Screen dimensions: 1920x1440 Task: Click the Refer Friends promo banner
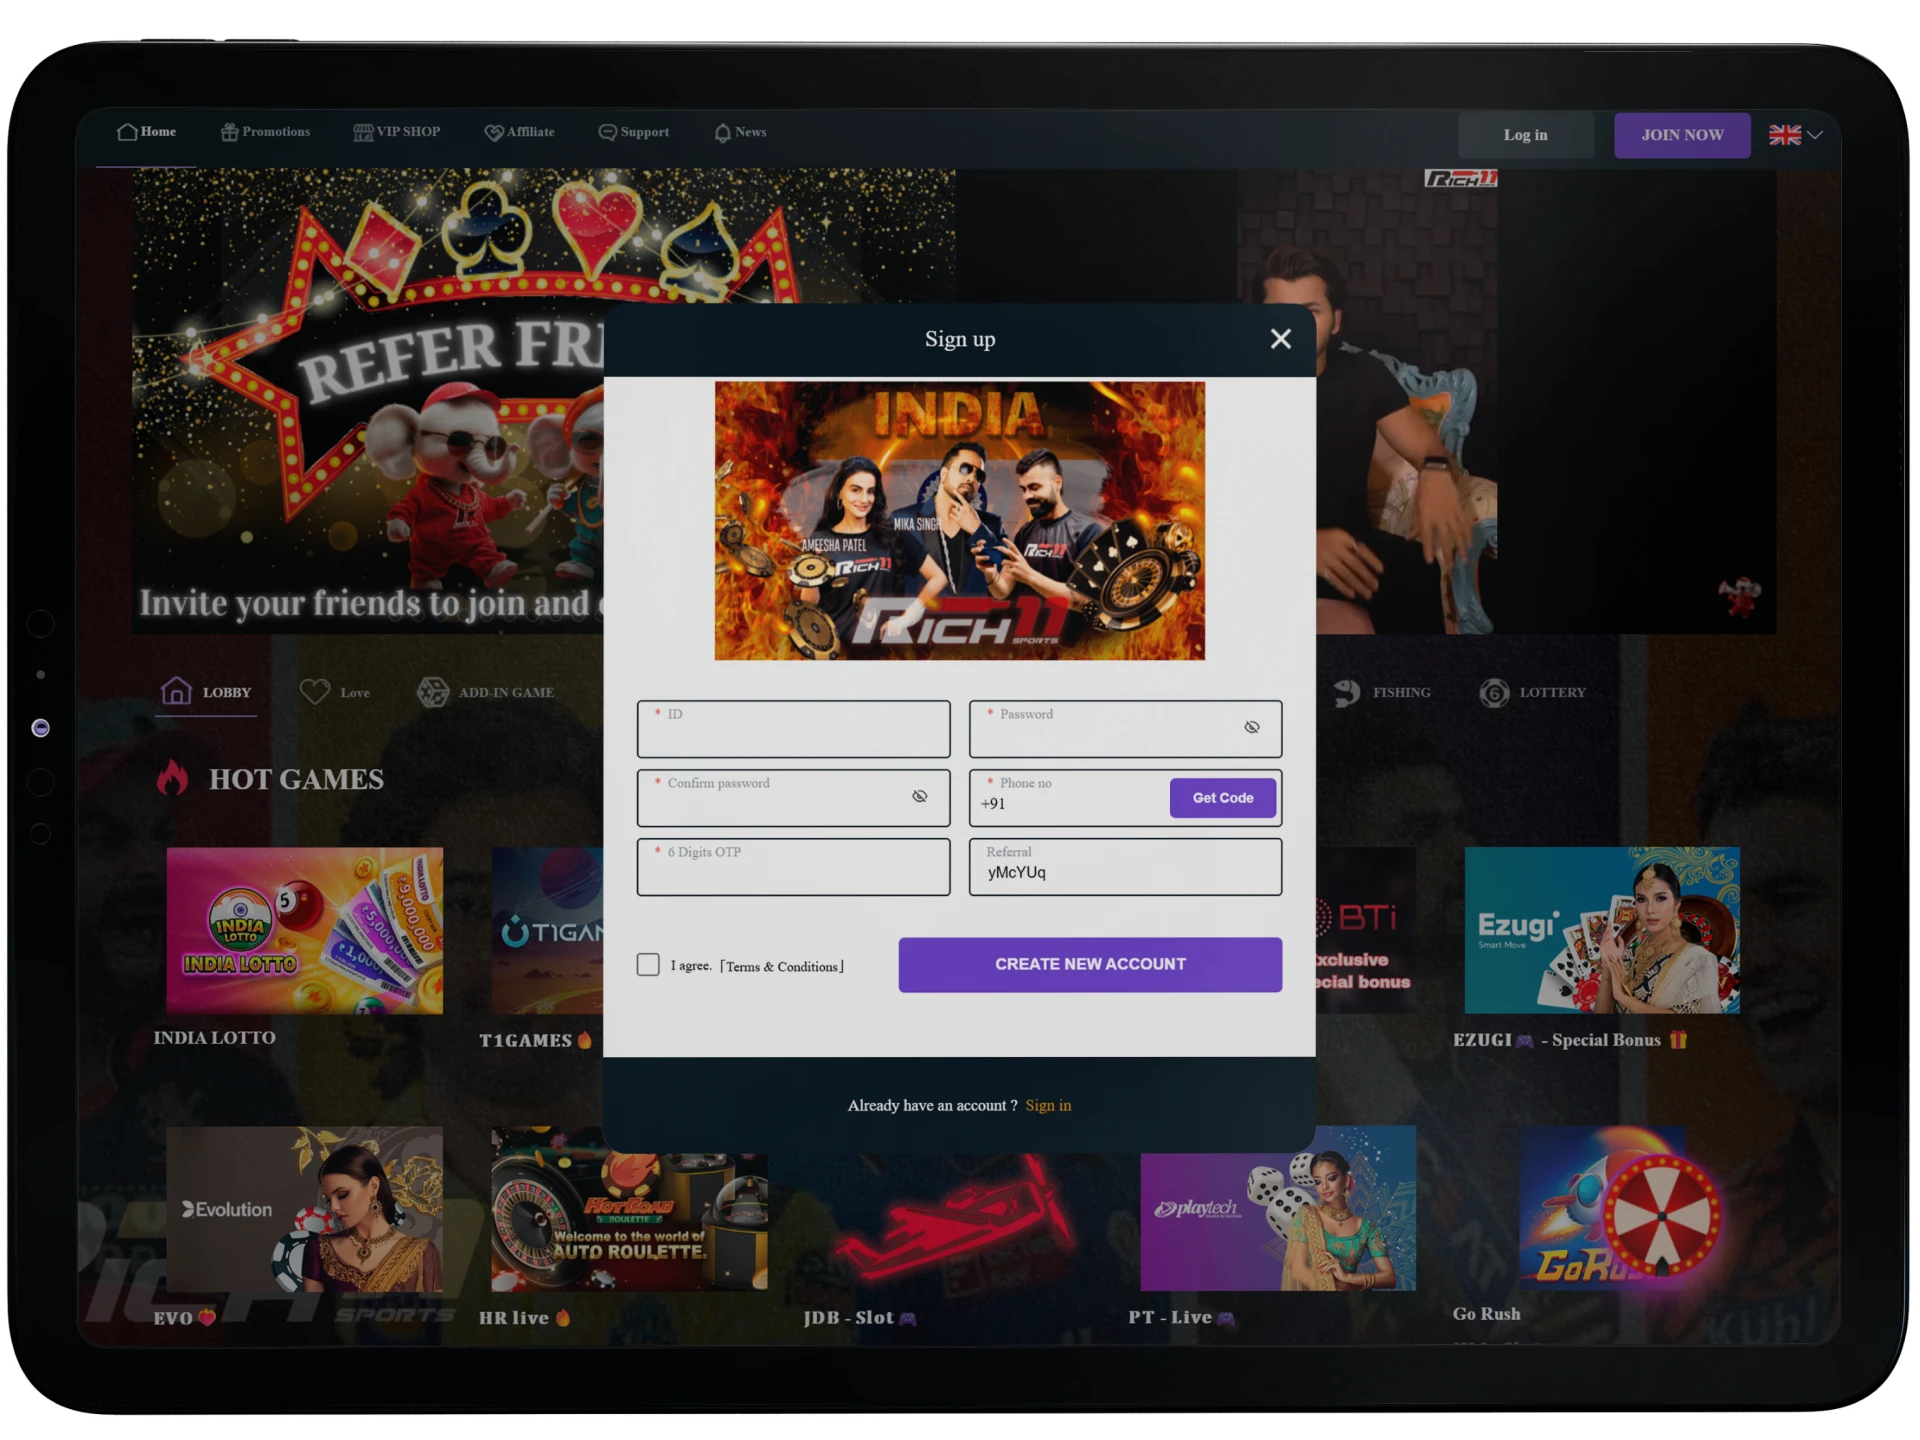(368, 401)
